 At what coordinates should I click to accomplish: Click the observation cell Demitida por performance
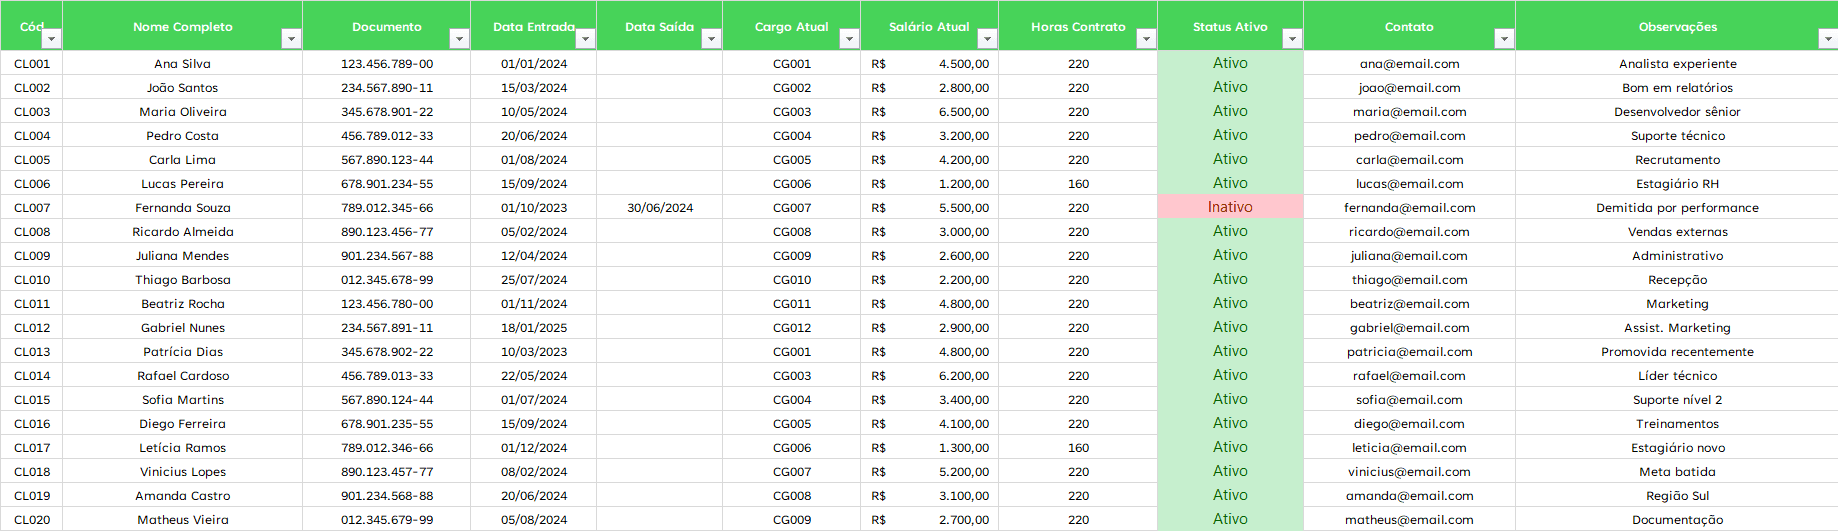click(1677, 208)
